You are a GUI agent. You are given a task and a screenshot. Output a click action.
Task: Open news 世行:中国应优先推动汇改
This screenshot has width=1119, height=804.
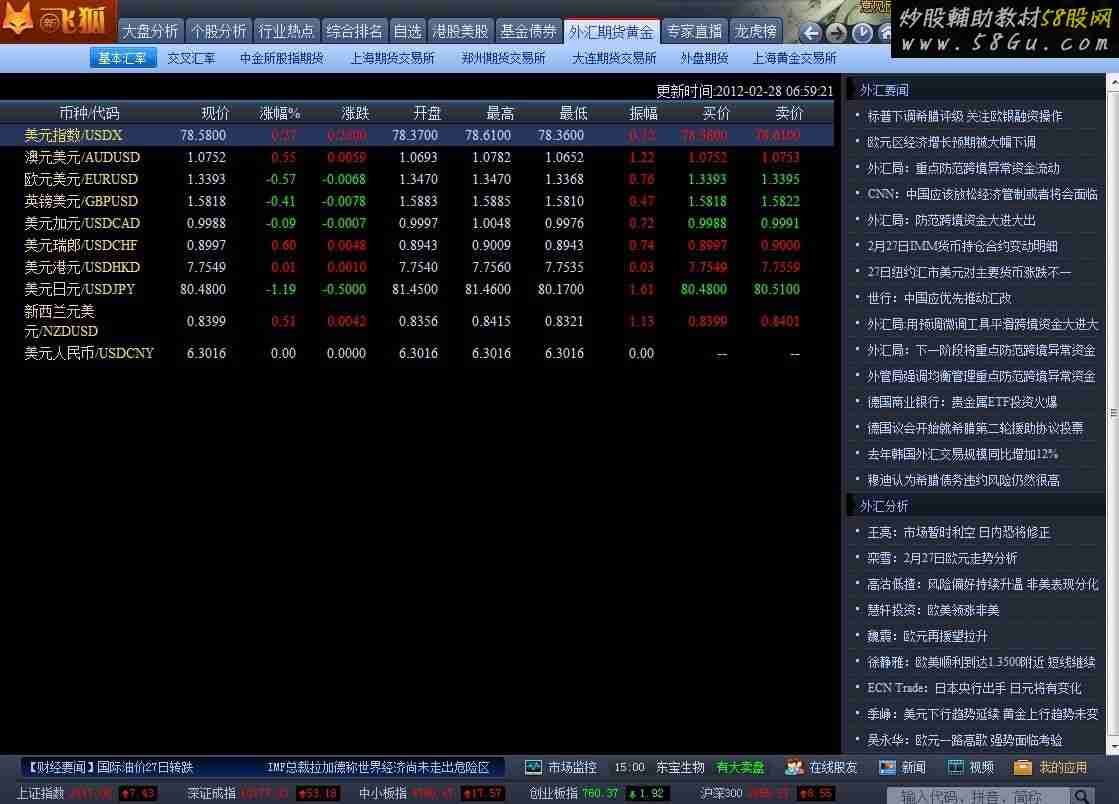pos(938,298)
